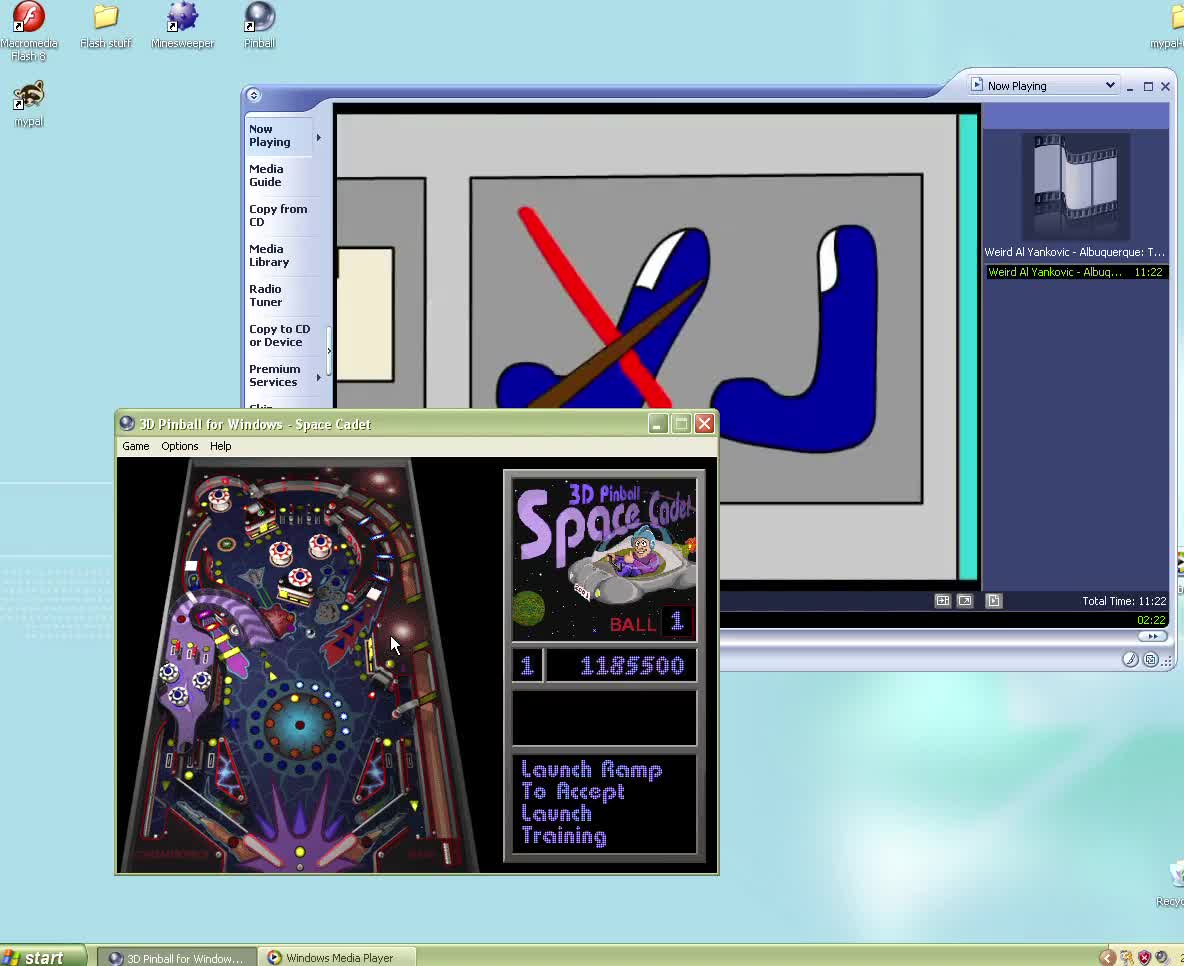Click the Media Guide sidebar icon
Viewport: 1184px width, 966px height.
(x=266, y=175)
